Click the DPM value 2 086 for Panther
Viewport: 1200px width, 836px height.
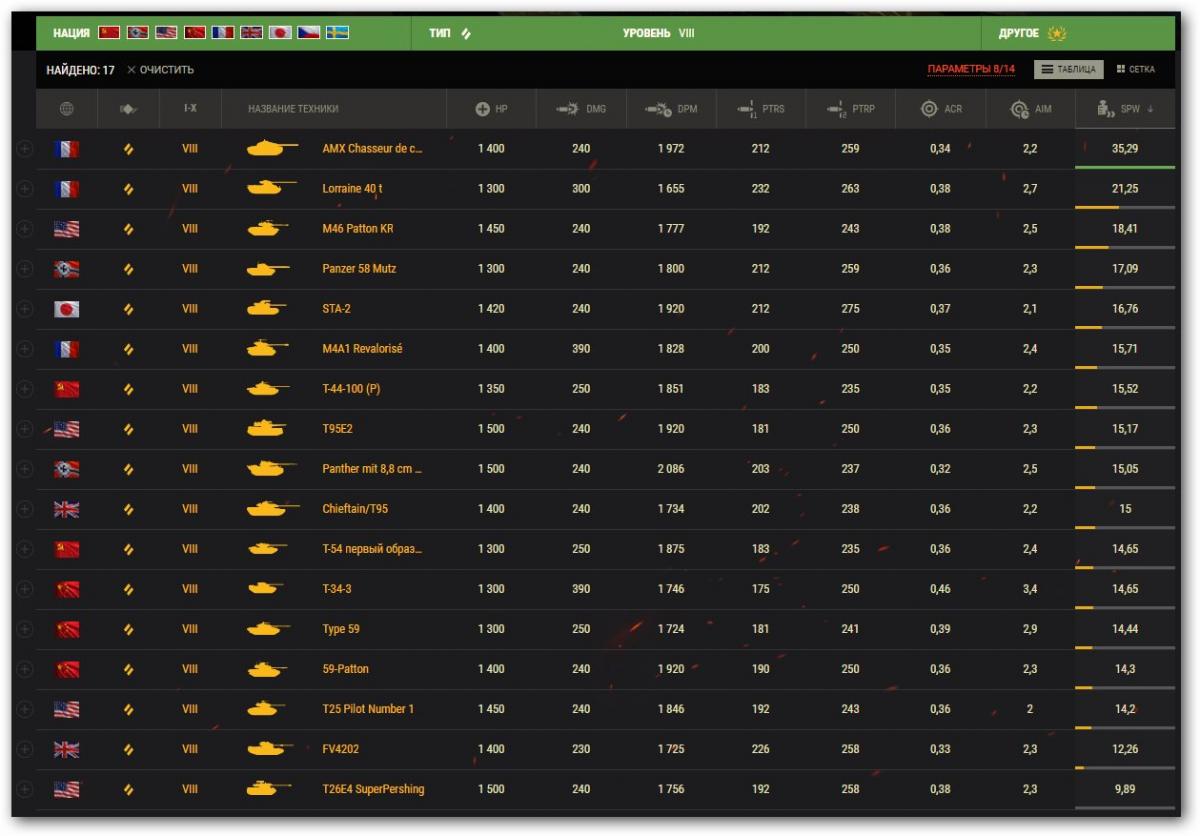coord(671,469)
